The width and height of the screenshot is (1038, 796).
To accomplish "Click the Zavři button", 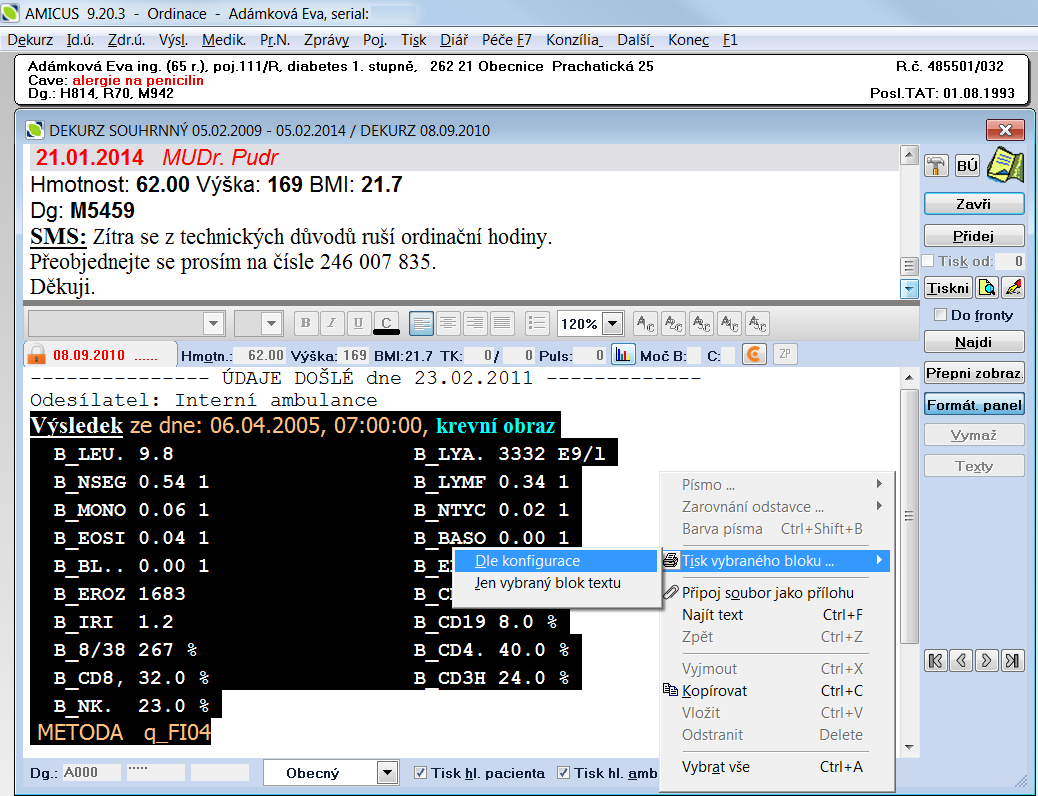I will (974, 204).
